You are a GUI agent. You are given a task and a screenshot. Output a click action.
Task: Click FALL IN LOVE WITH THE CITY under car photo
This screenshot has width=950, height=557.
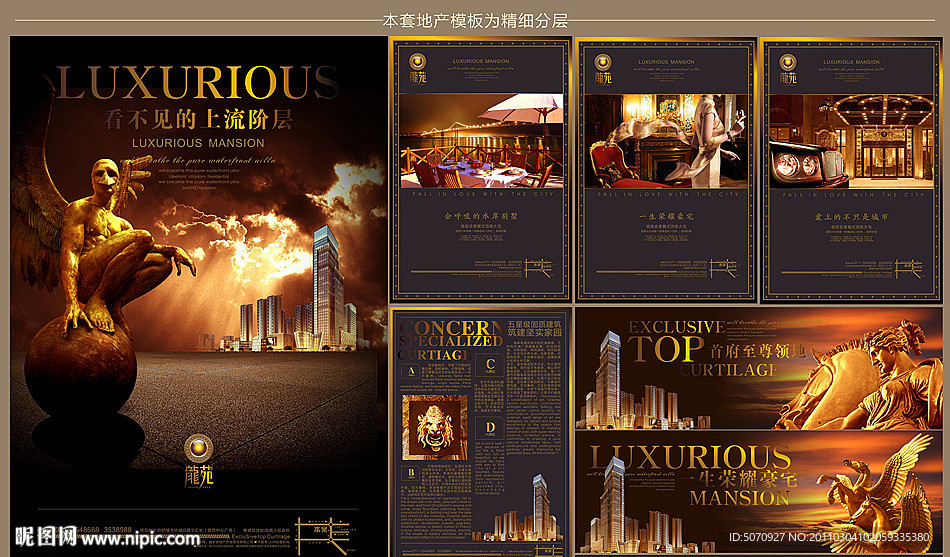pyautogui.click(x=853, y=195)
